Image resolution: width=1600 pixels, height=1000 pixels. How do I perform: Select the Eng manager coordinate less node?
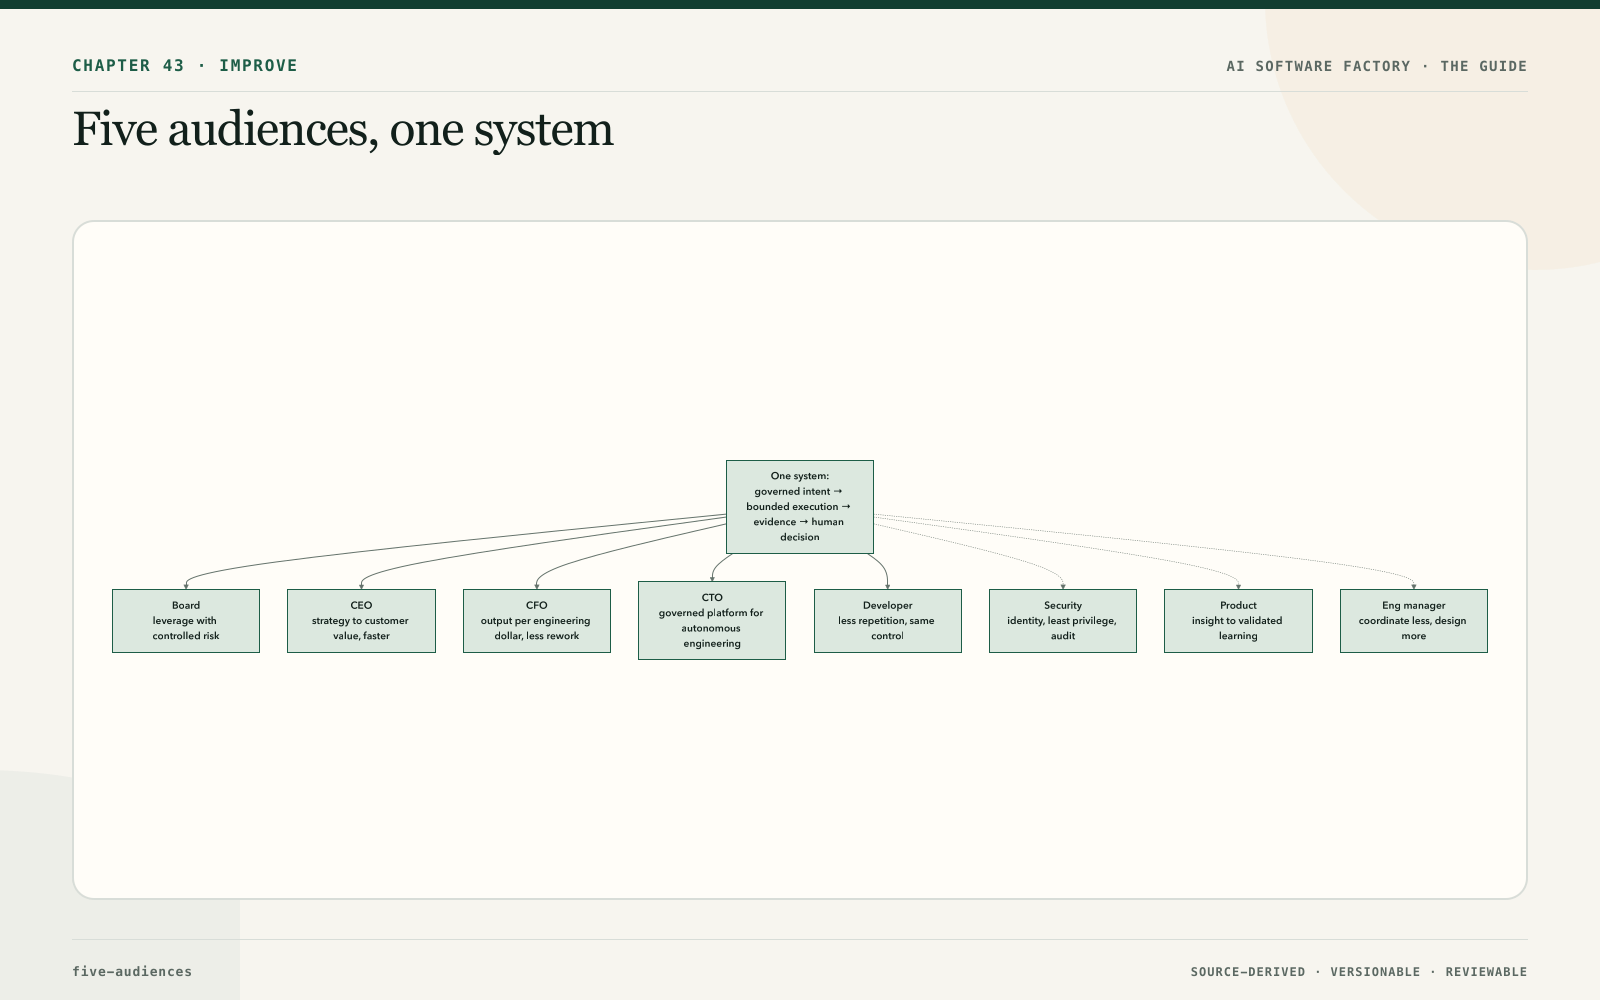tap(1414, 621)
